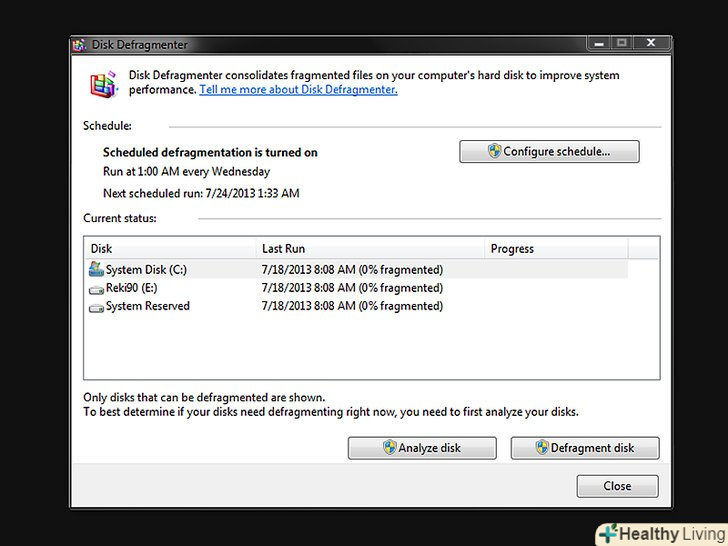Start analysis with Analyze disk button

422,448
